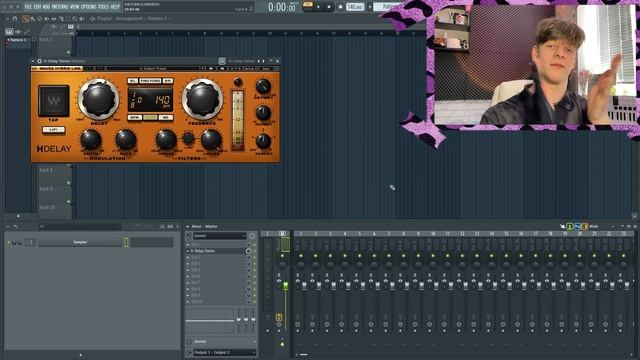The image size is (640, 360).
Task: Click the ANALOG selector knob
Action: pos(263,141)
